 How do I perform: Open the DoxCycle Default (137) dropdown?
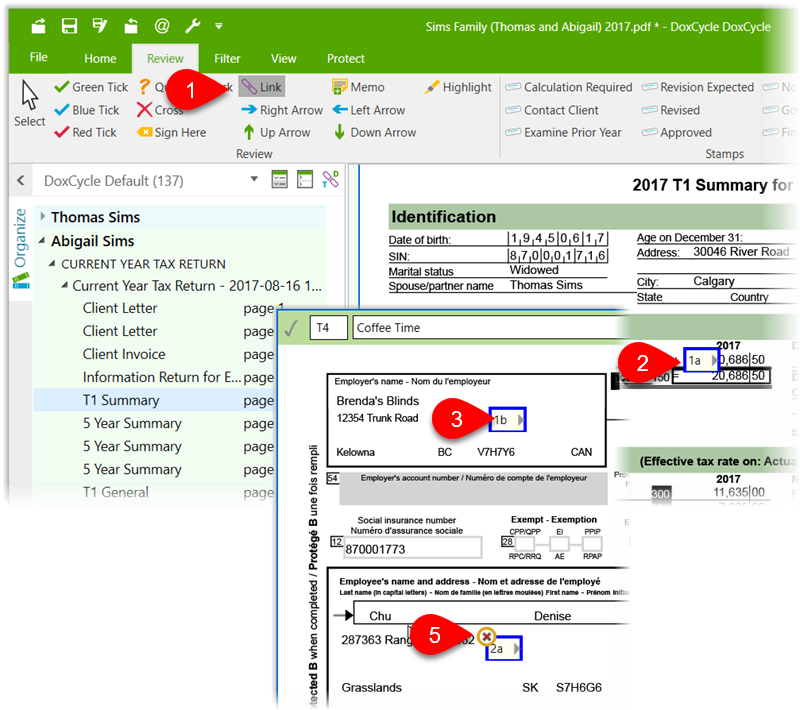pyautogui.click(x=254, y=179)
